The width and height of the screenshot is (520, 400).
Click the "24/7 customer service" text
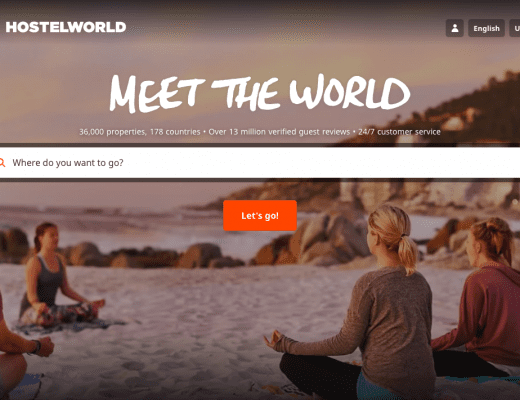[x=399, y=132]
